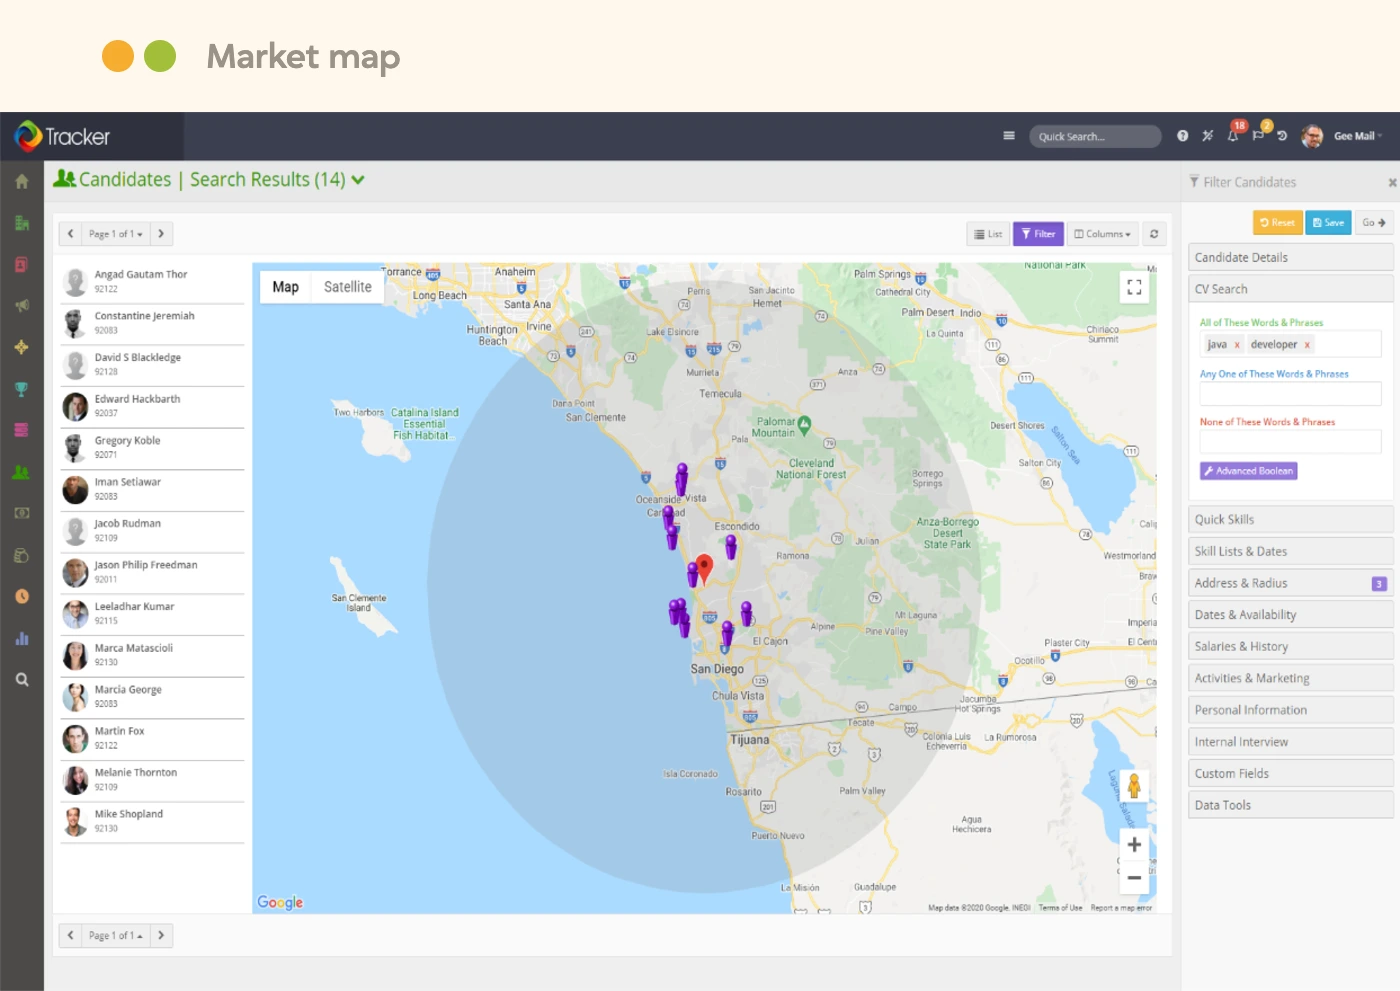
Task: Open the recent history icon in the top bar
Action: [x=1282, y=136]
